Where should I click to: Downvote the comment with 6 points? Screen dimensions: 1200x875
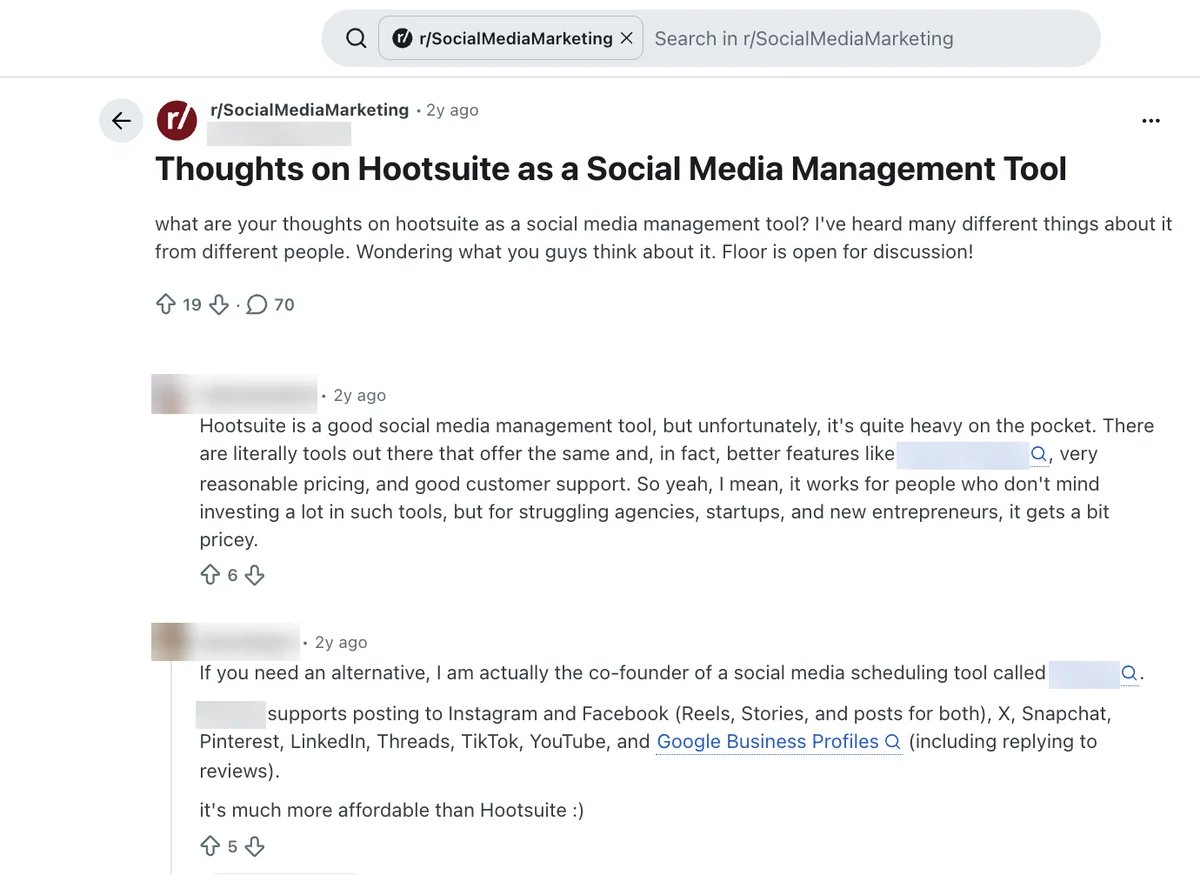tap(255, 575)
